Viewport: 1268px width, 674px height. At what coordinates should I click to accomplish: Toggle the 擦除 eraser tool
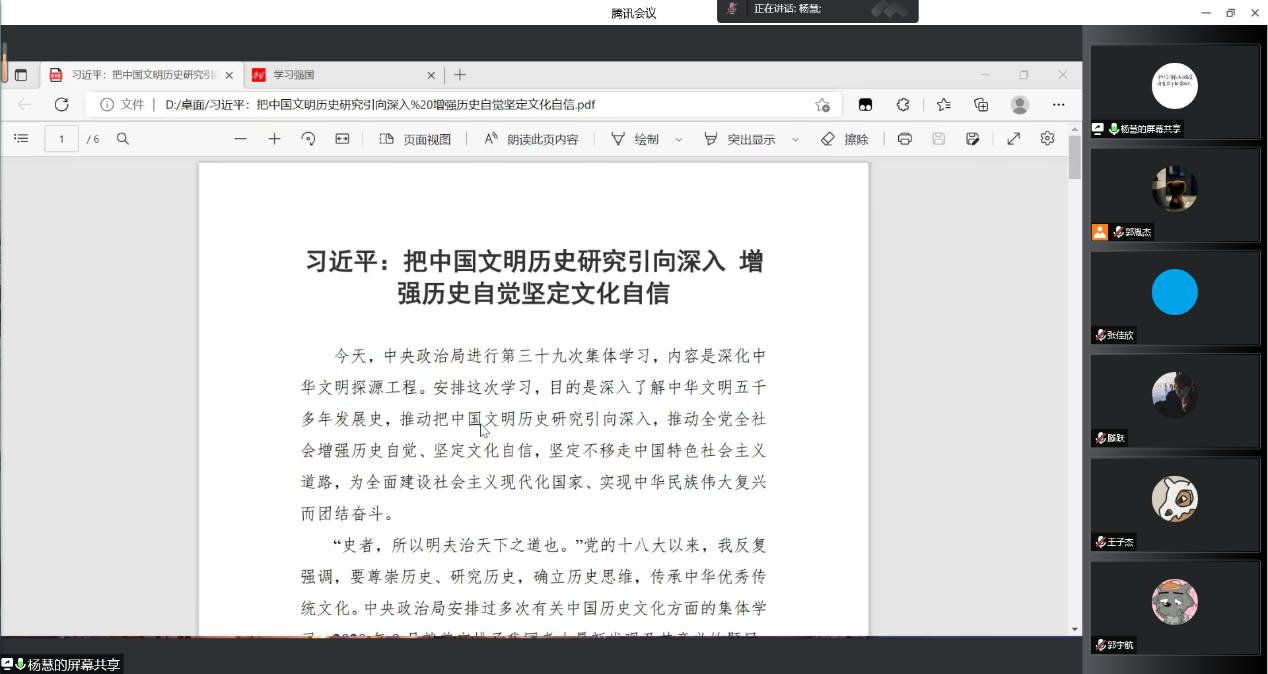point(845,139)
